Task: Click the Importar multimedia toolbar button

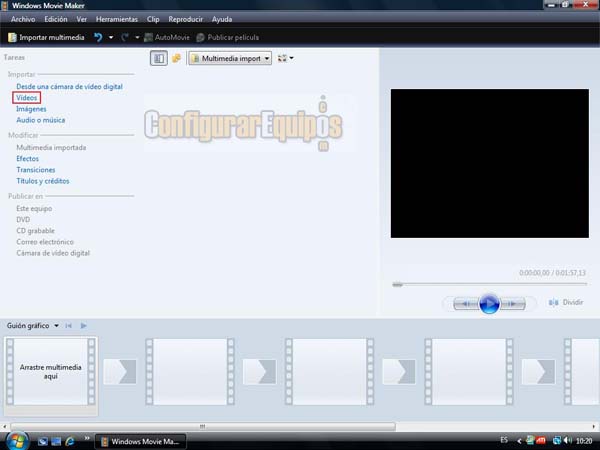Action: pyautogui.click(x=46, y=38)
